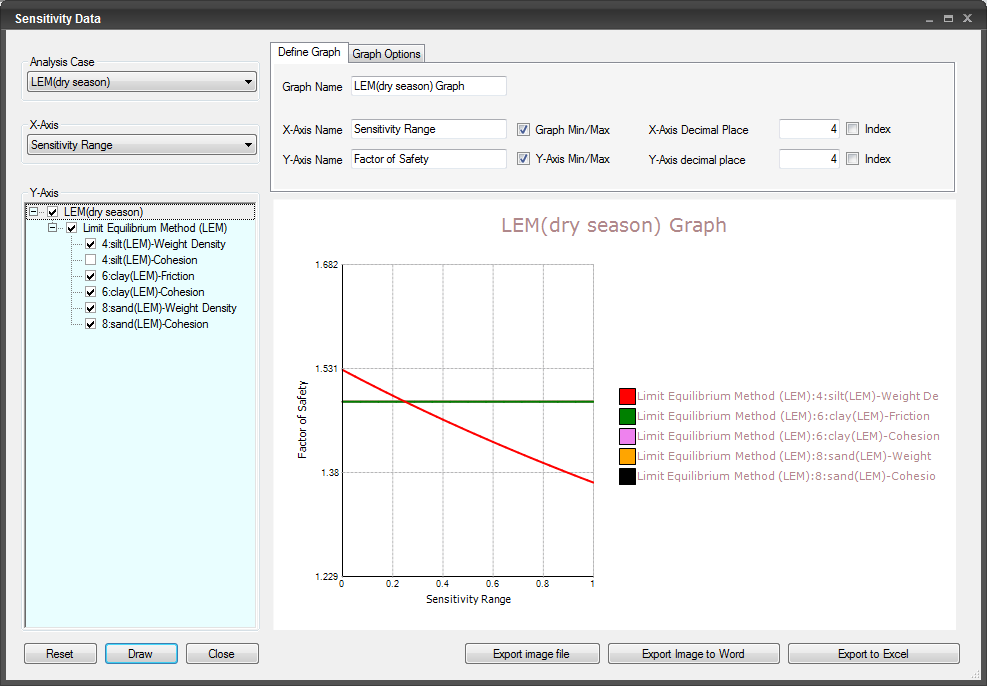Disable the Graph Min/Max checkbox

[523, 129]
